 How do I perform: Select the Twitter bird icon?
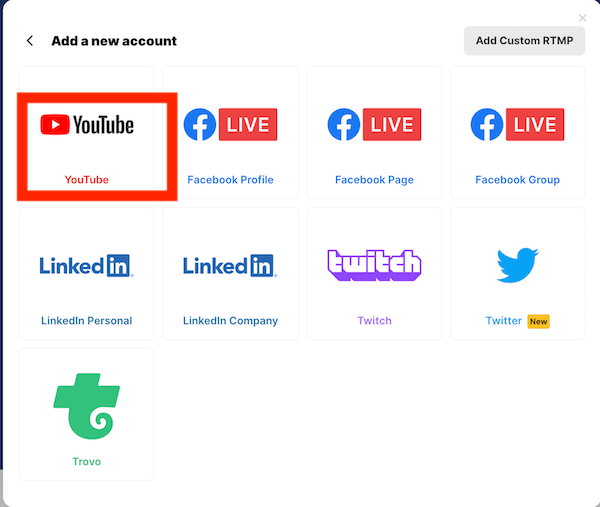click(517, 265)
